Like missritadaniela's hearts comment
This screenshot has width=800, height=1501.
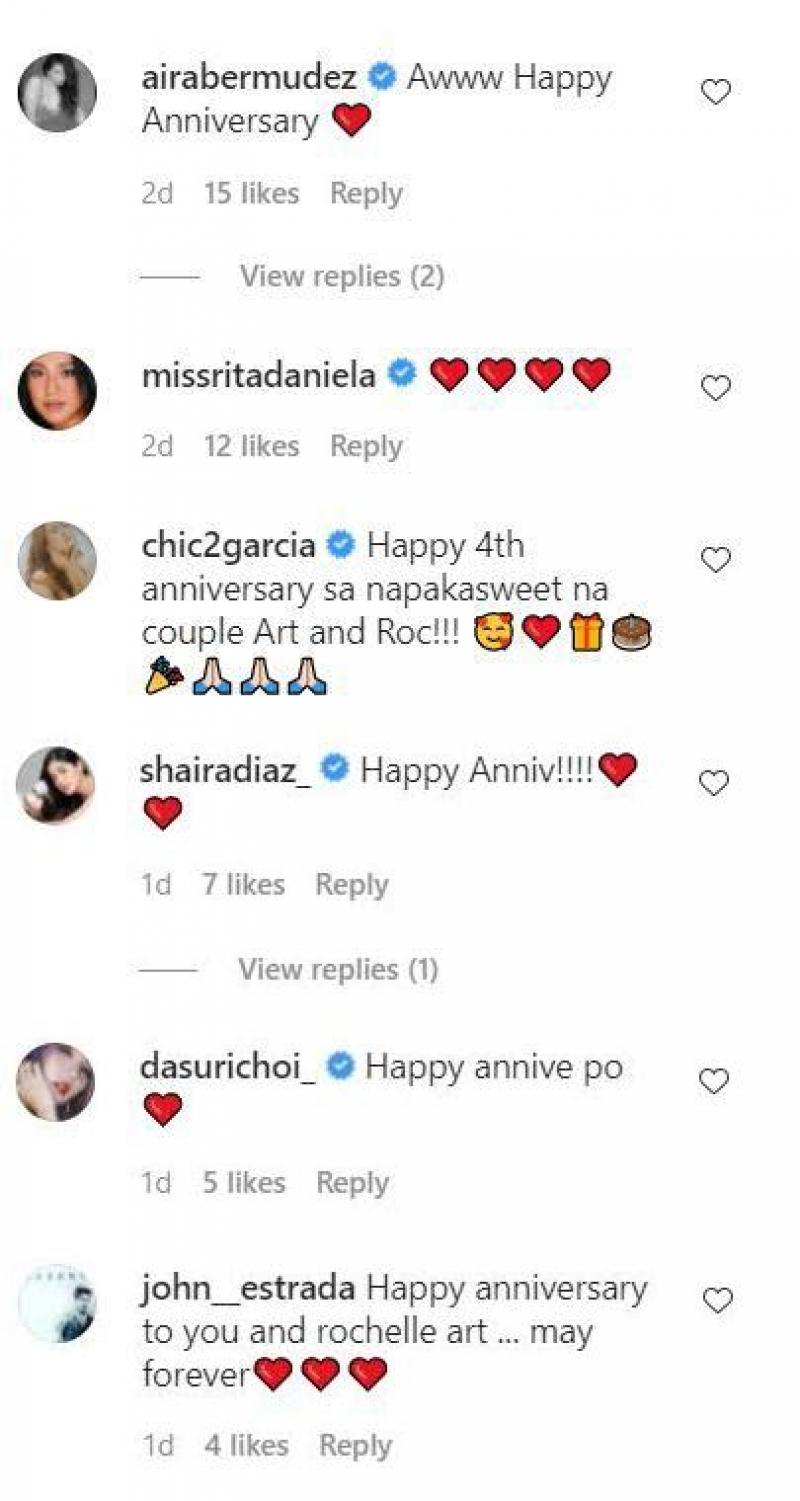(x=715, y=387)
